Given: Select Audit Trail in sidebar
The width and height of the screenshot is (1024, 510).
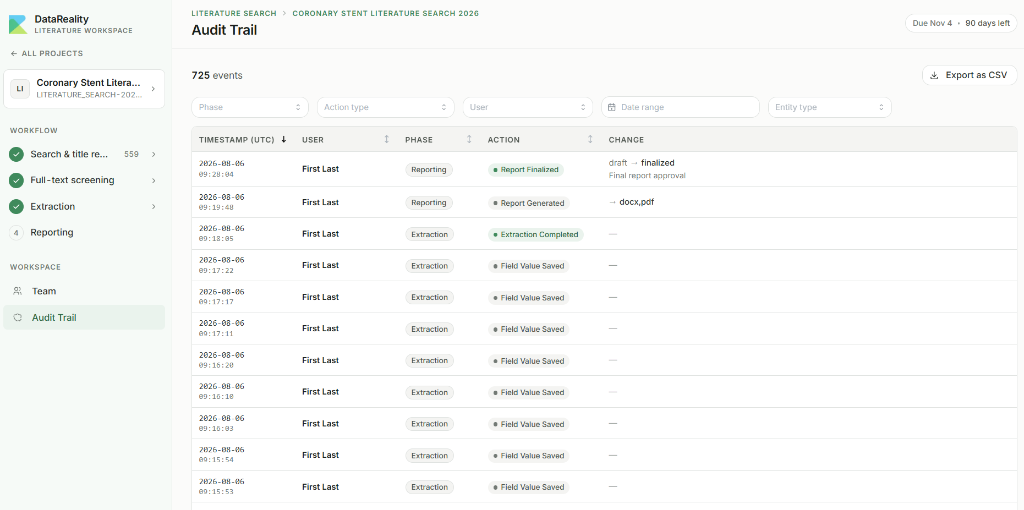Looking at the screenshot, I should pyautogui.click(x=84, y=317).
